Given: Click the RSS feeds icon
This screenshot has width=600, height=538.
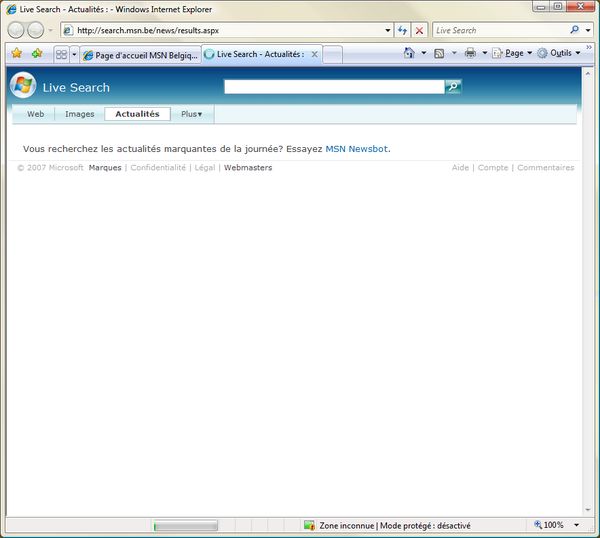Looking at the screenshot, I should coord(439,53).
